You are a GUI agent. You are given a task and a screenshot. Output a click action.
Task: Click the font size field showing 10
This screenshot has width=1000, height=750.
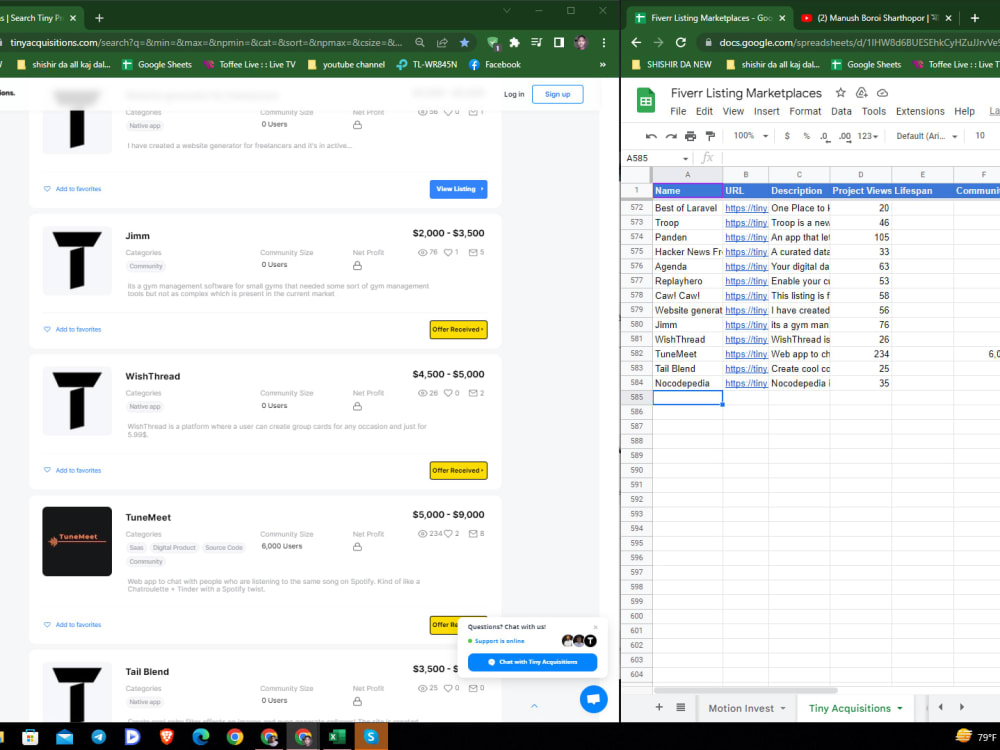click(x=980, y=136)
